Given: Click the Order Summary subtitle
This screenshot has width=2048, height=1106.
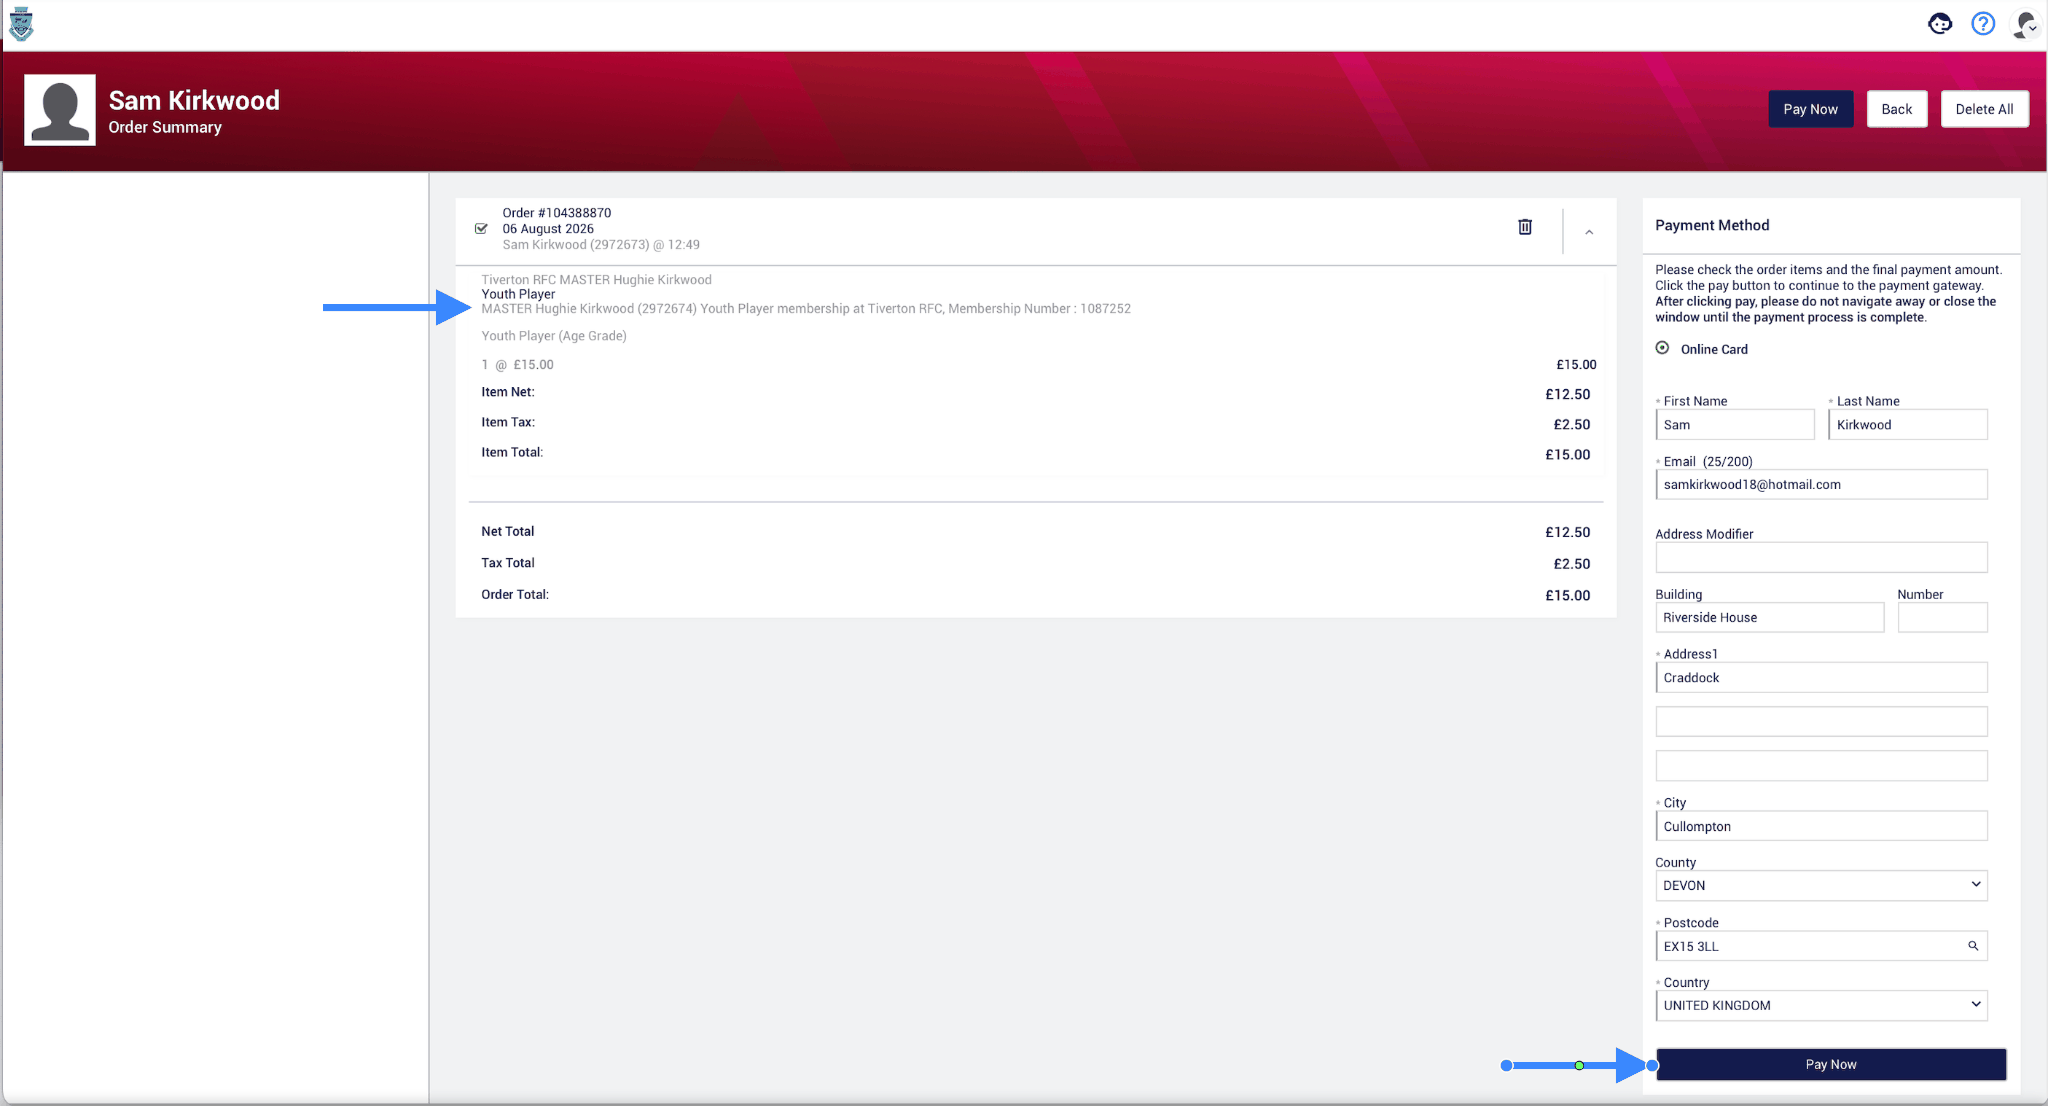Looking at the screenshot, I should click(x=165, y=127).
